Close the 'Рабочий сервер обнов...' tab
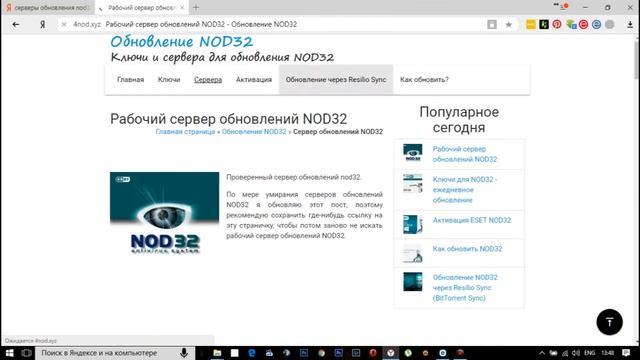Screen dimensions: 640x360 pos(182,8)
